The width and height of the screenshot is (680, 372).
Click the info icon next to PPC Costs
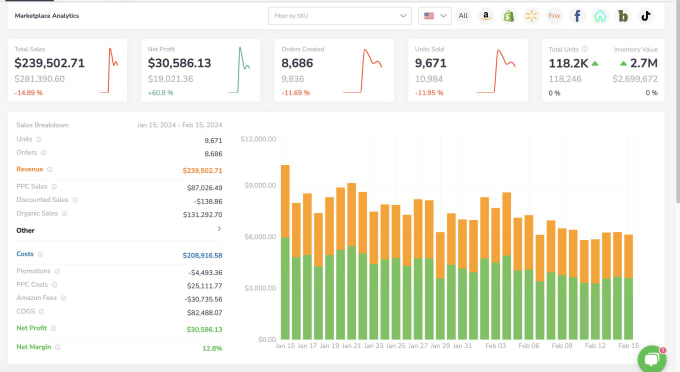point(55,285)
